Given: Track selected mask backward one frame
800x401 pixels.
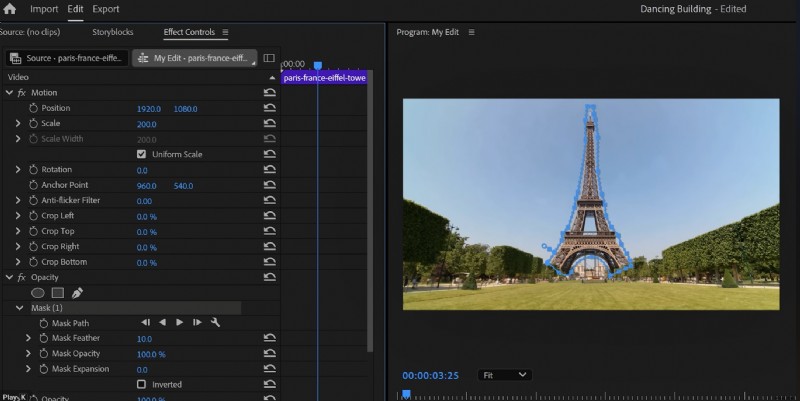Looking at the screenshot, I should click(145, 322).
